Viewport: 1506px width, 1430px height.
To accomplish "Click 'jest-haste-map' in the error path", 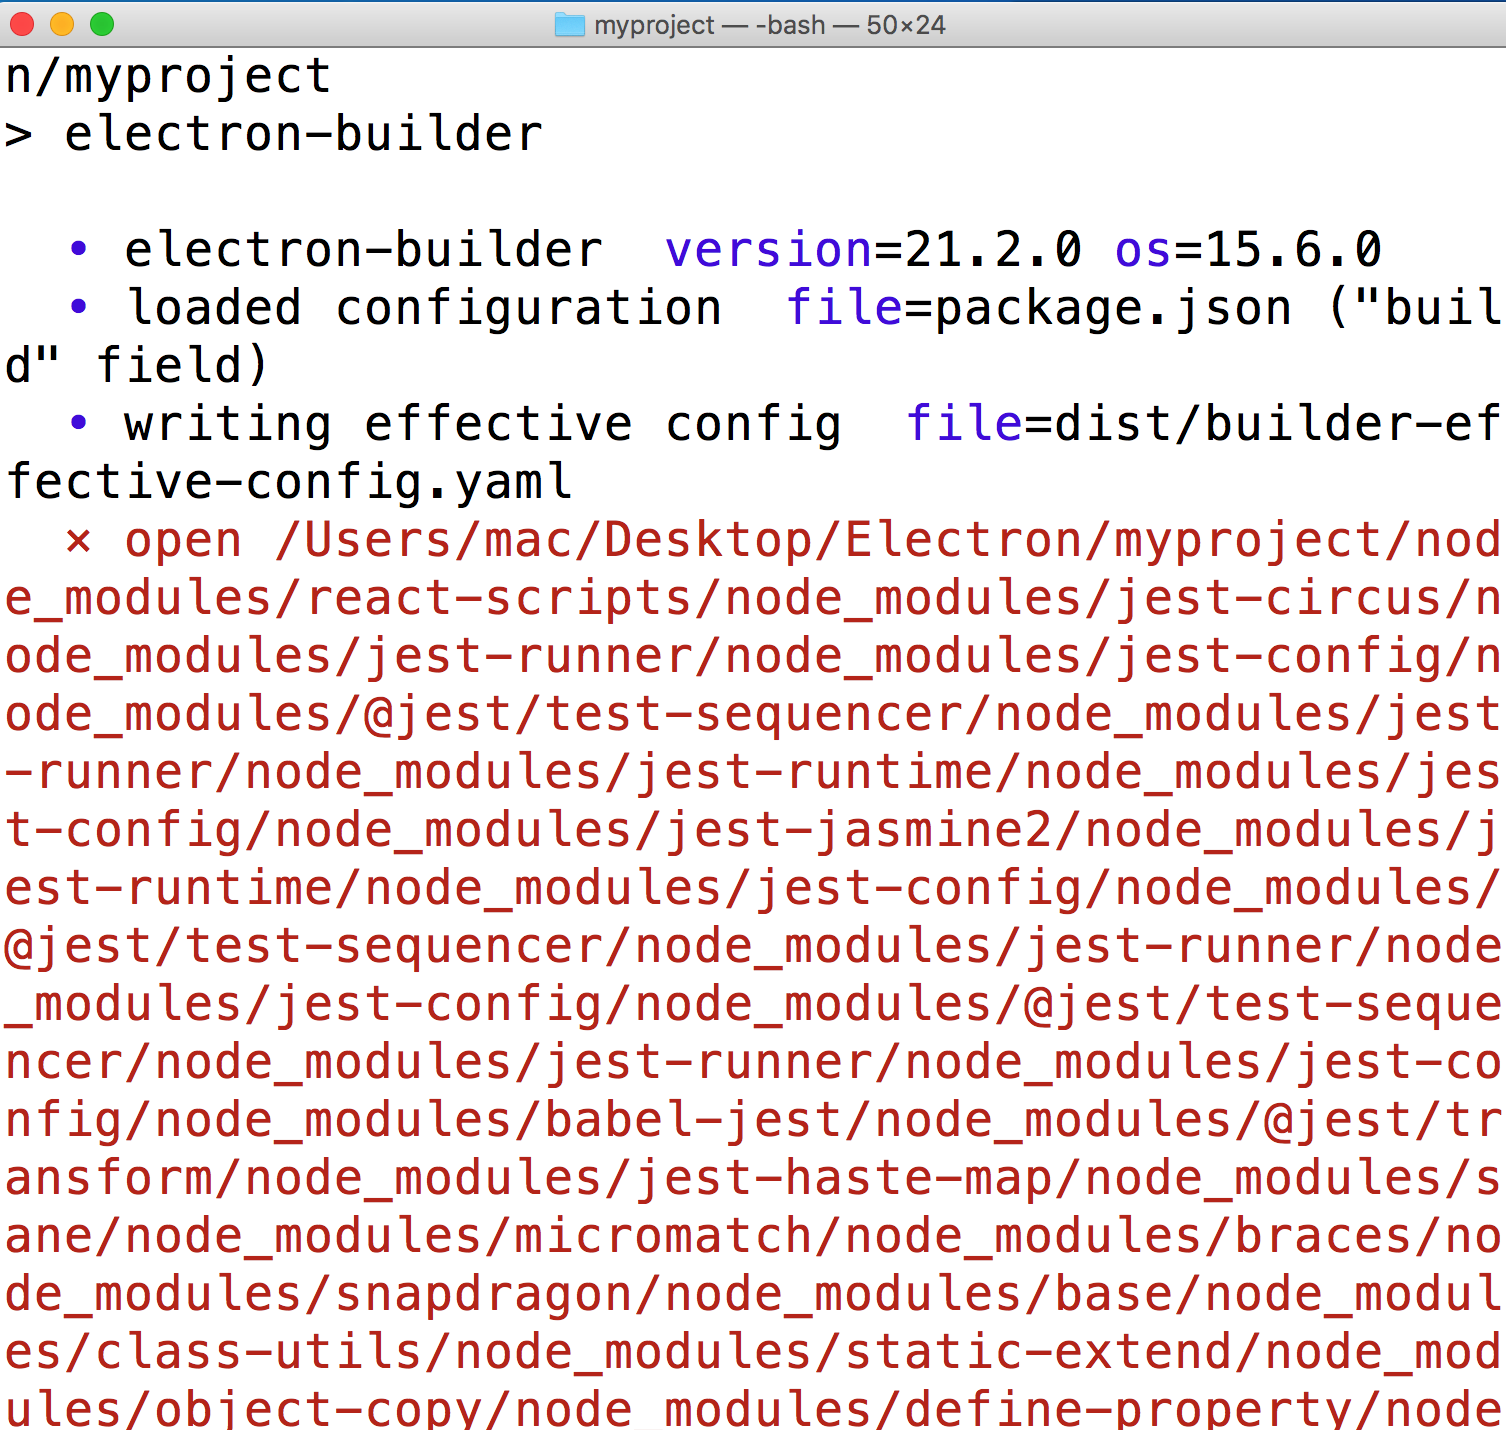I will pos(844,1178).
